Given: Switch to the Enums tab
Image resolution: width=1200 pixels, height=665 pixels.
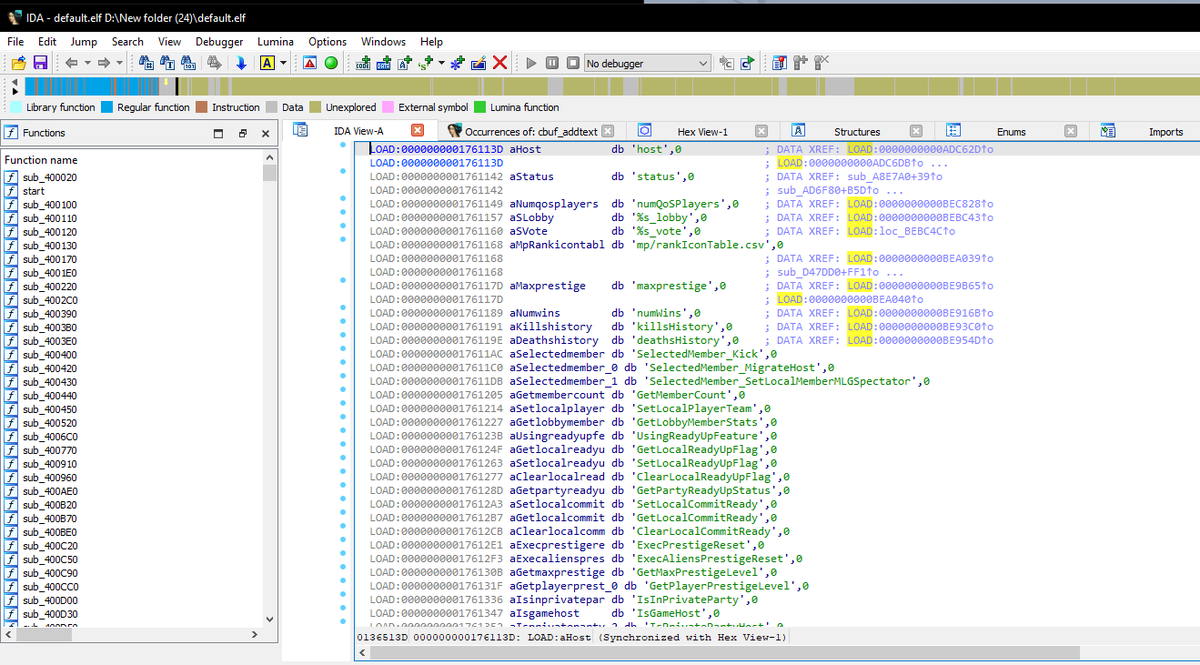Looking at the screenshot, I should tap(1011, 131).
